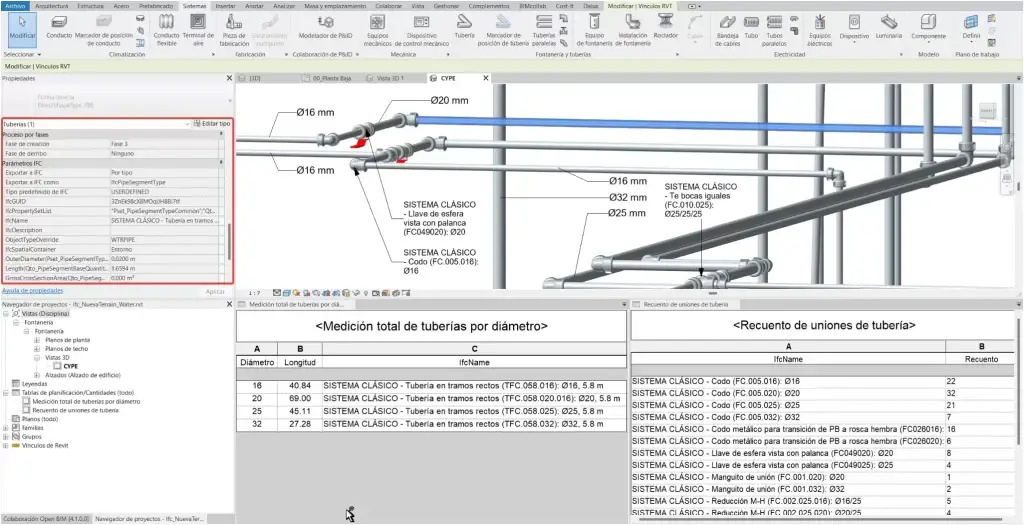
Task: Collapse Tablas de planificación/Cantidades node
Action: click(7, 393)
